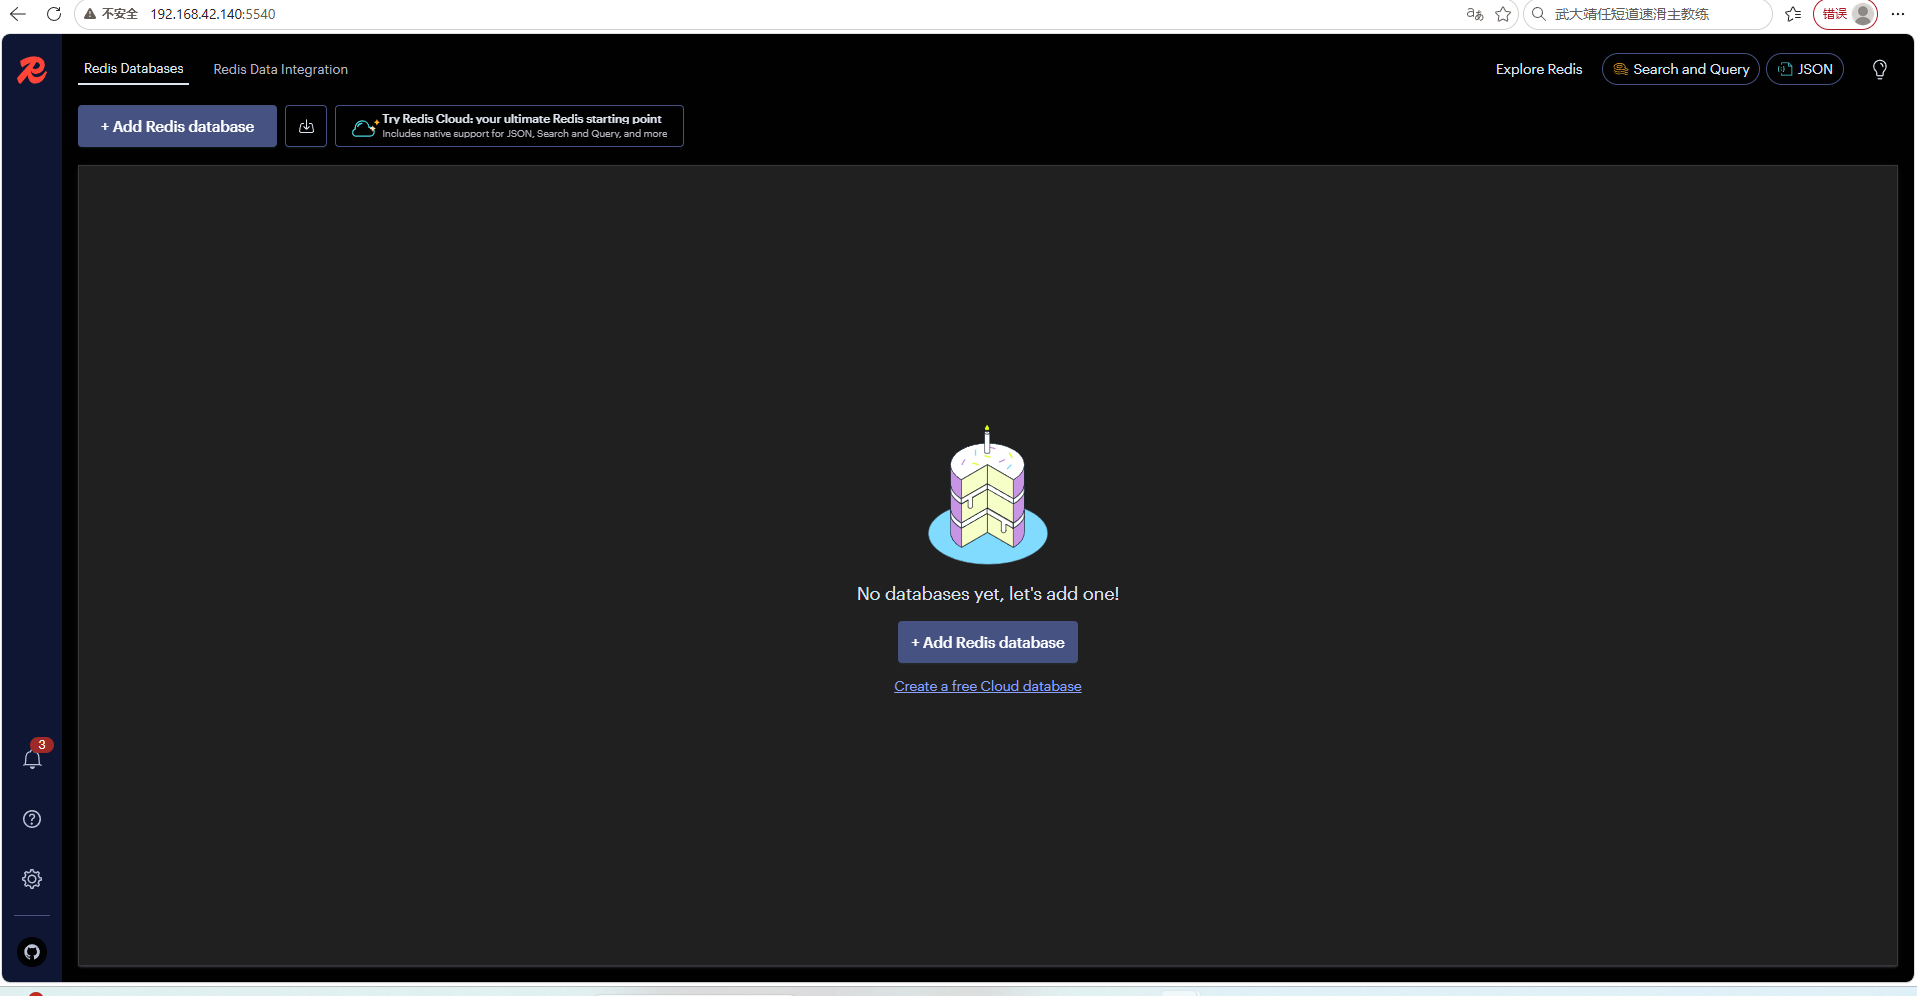Open the insights lightbulb icon
The image size is (1917, 996).
1880,69
